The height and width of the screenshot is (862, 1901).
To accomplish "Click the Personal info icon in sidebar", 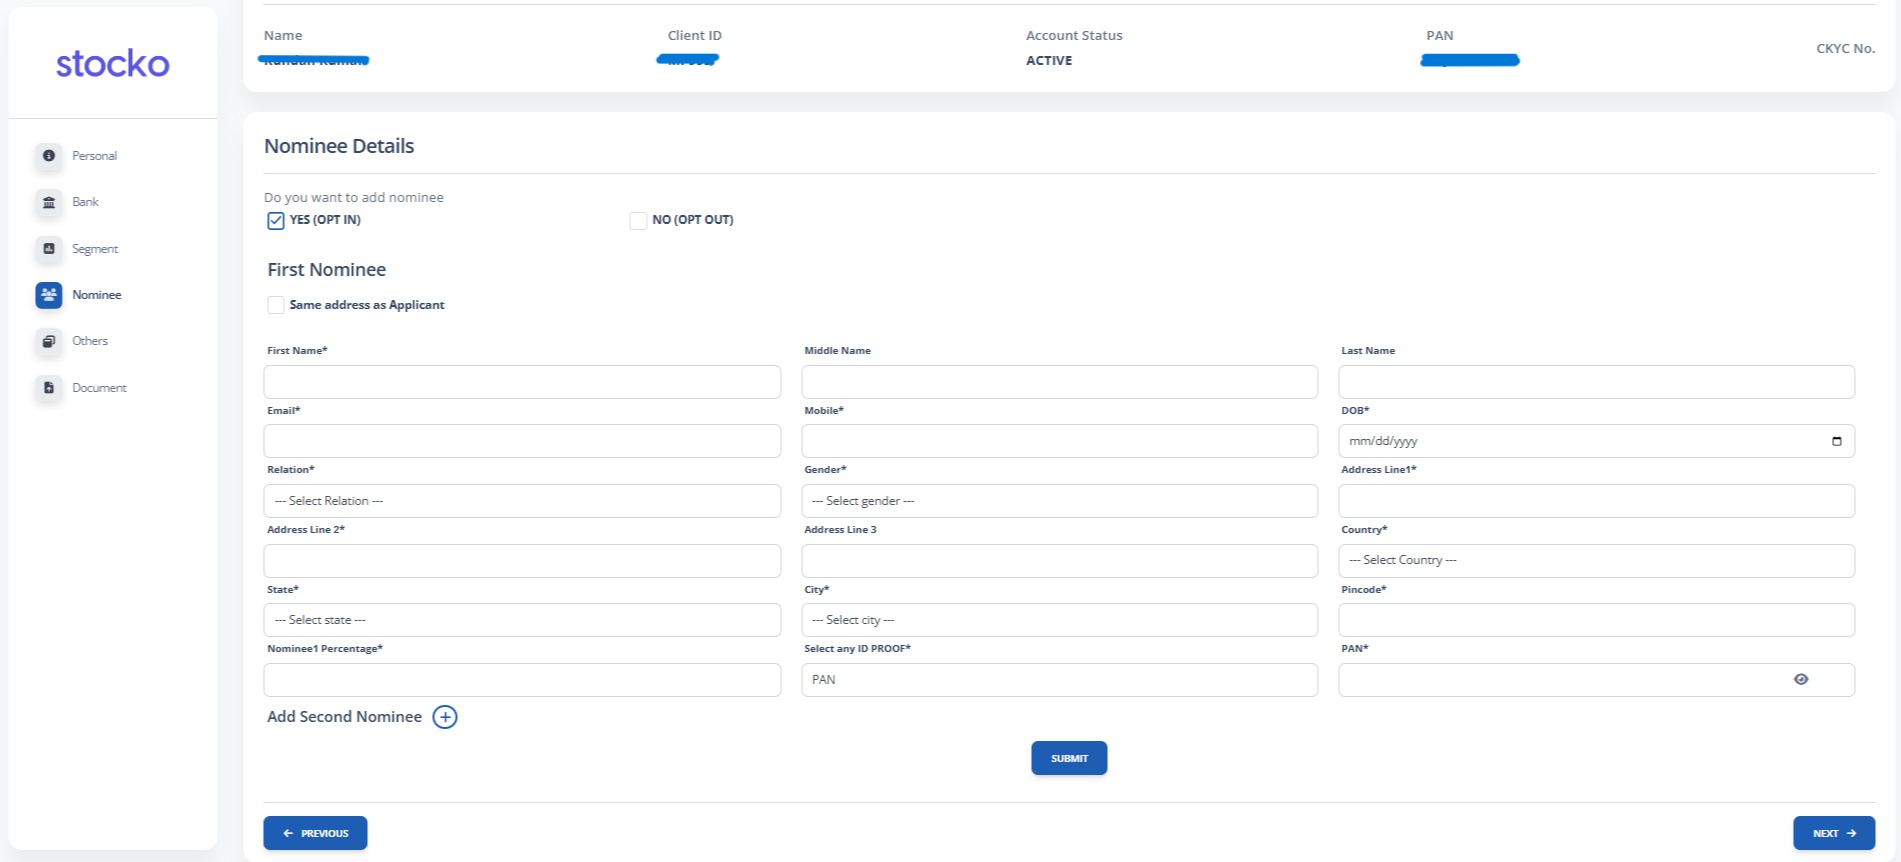I will tap(48, 156).
